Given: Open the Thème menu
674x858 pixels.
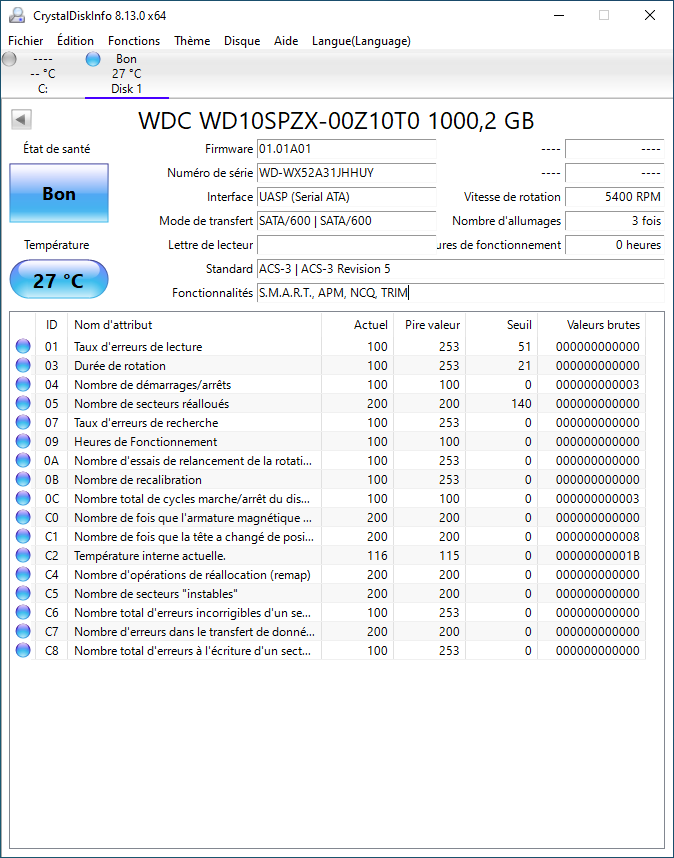Looking at the screenshot, I should pyautogui.click(x=192, y=41).
